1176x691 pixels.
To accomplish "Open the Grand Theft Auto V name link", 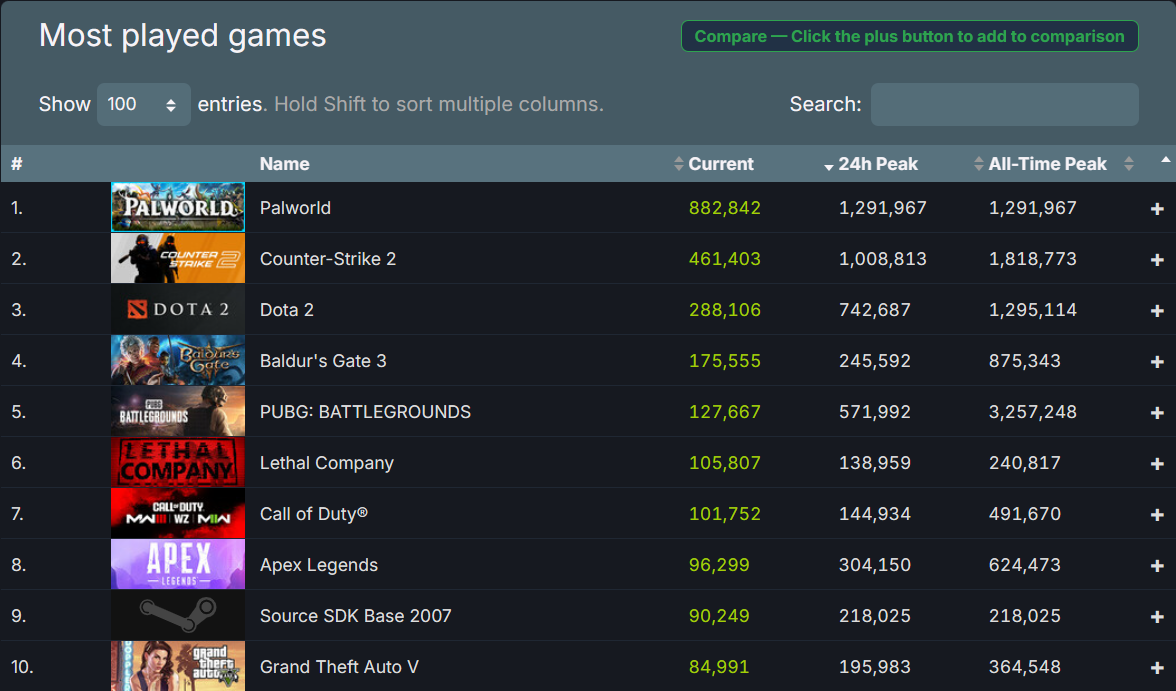I will 339,667.
